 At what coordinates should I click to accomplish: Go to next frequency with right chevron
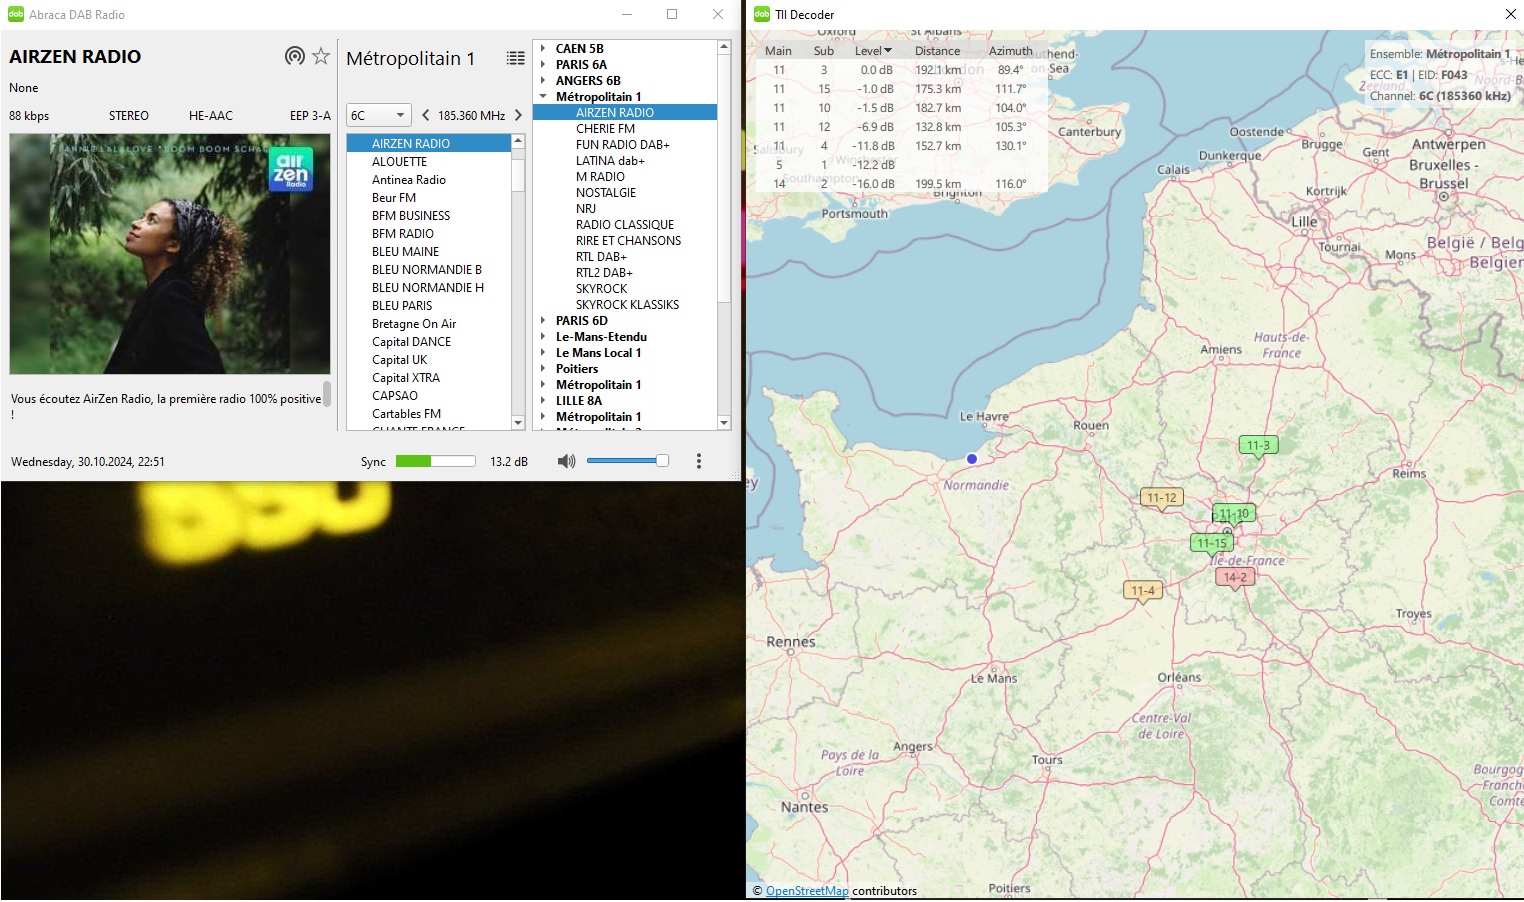(518, 115)
